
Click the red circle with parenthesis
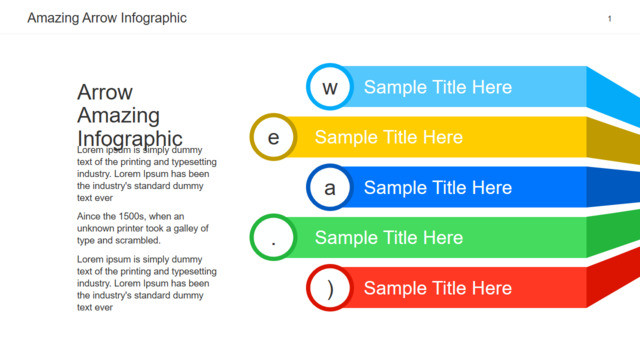[330, 288]
